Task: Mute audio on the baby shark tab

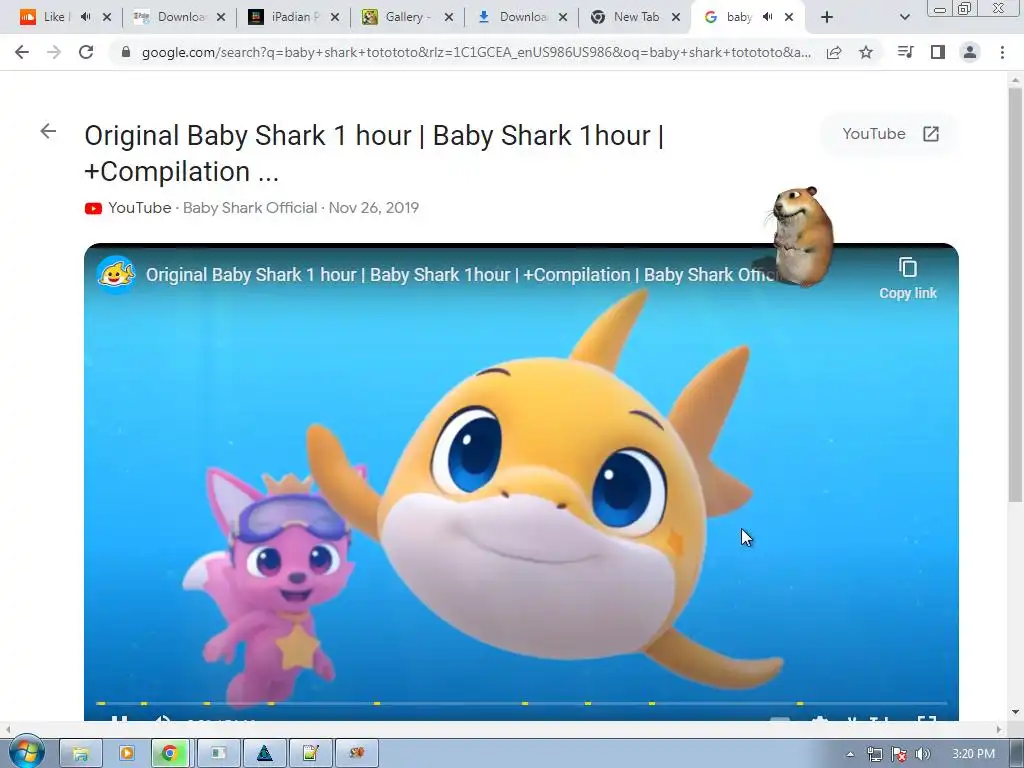Action: click(x=768, y=17)
